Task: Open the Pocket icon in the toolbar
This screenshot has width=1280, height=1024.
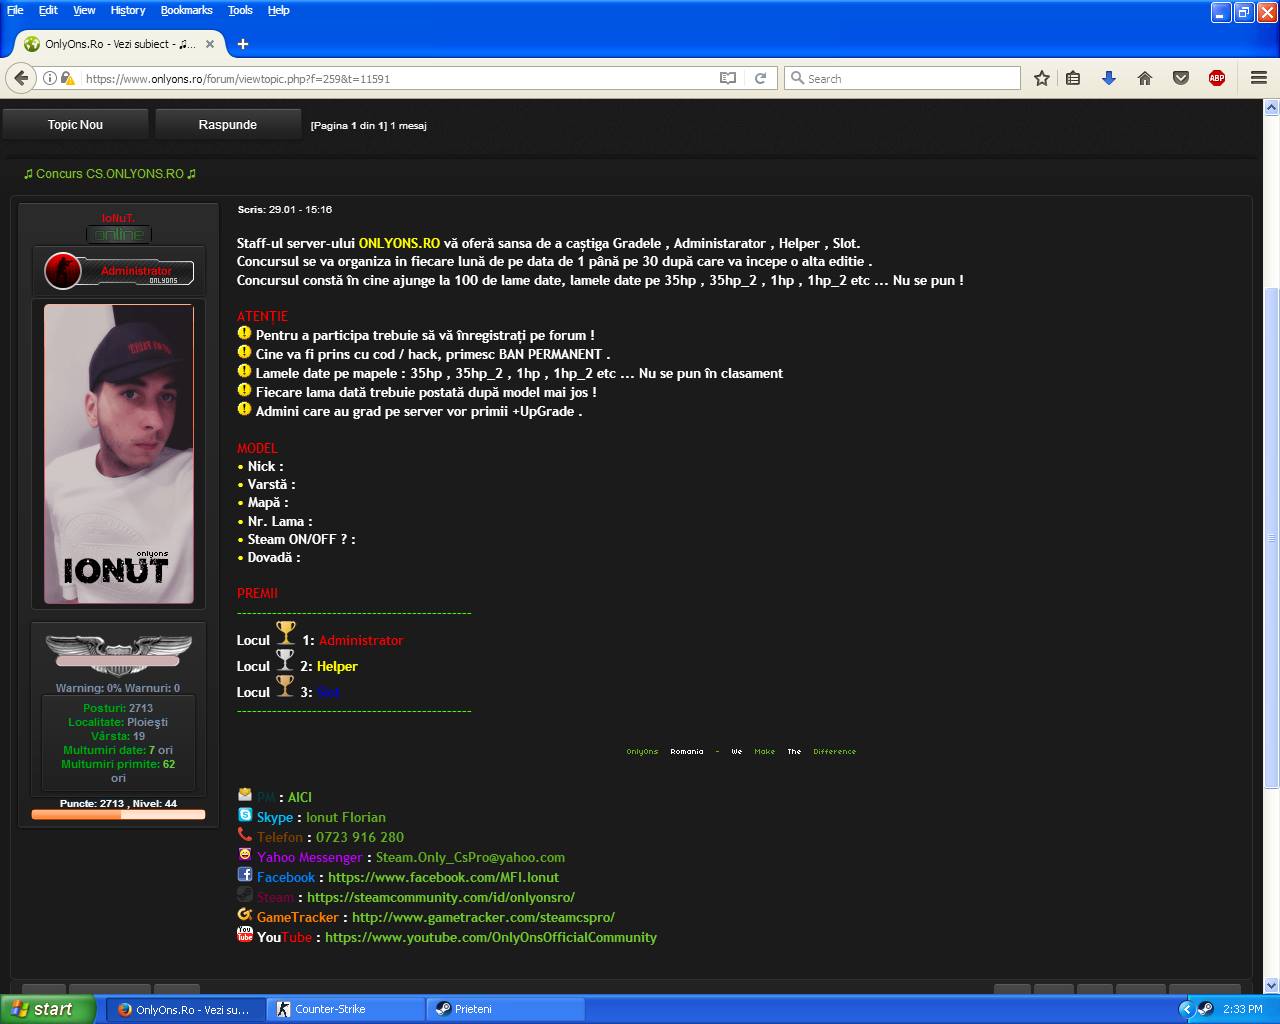Action: (1181, 78)
